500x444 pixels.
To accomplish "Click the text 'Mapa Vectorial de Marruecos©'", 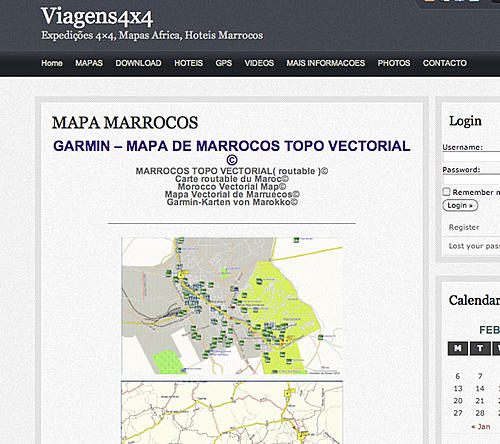I will pyautogui.click(x=232, y=194).
